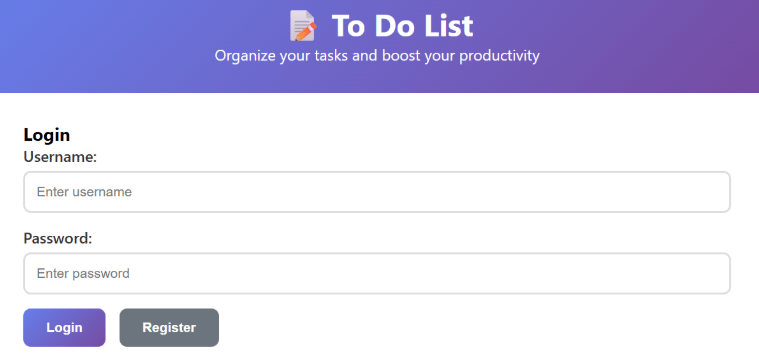Click the gray Register button
The width and height of the screenshot is (759, 363).
tap(169, 328)
